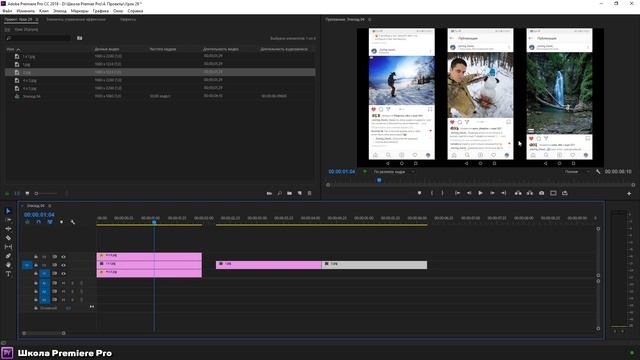Image resolution: width=640 pixels, height=360 pixels.
Task: Click Add Marker button in timeline header
Action: (x=61, y=222)
